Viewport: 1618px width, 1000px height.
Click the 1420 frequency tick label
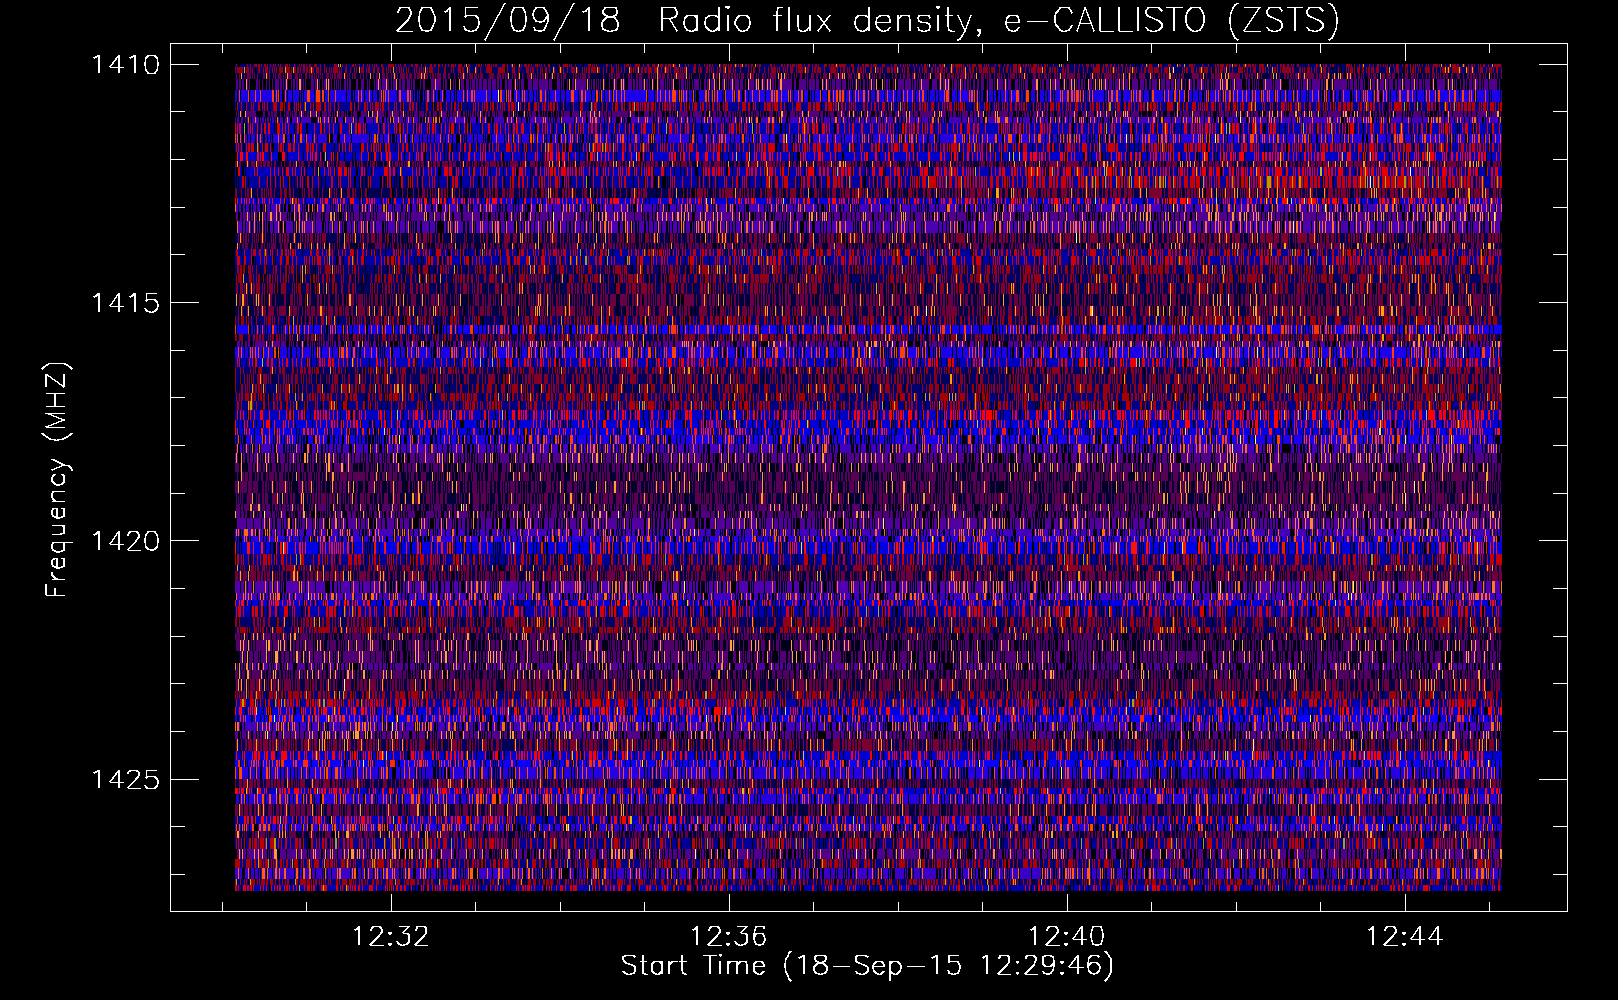pyautogui.click(x=125, y=541)
